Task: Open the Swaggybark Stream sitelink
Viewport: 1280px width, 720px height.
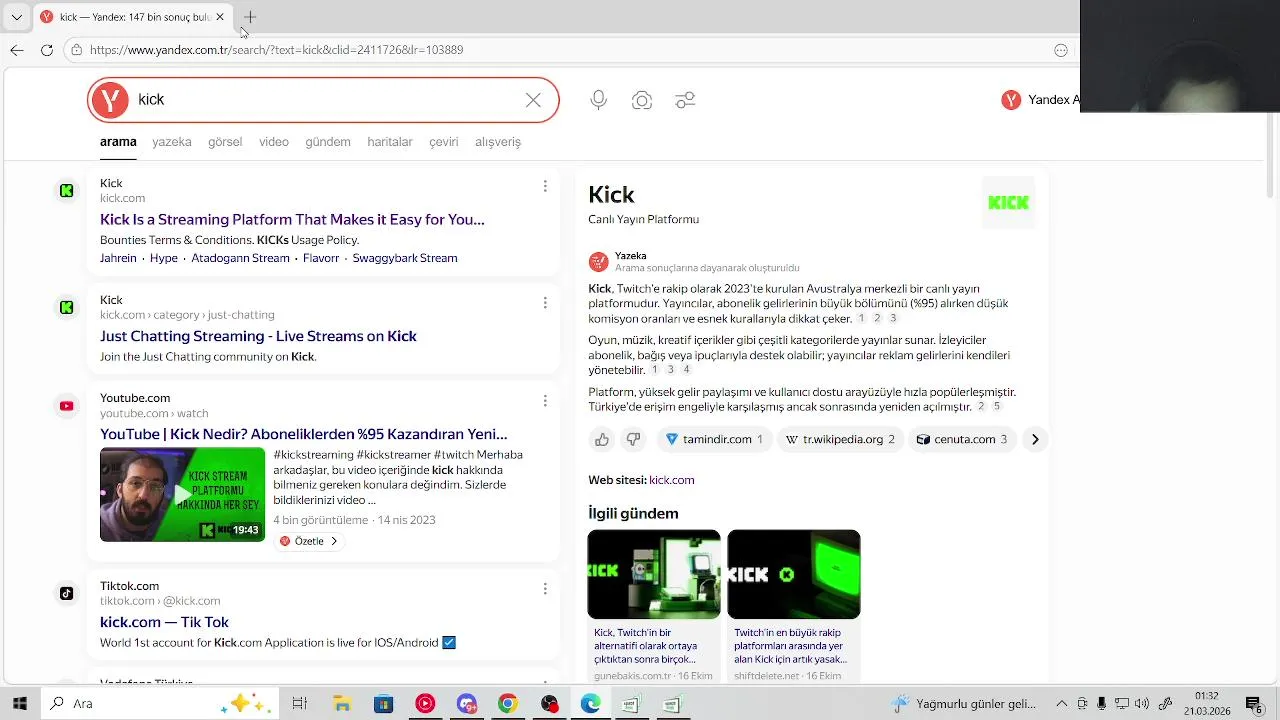Action: (405, 258)
